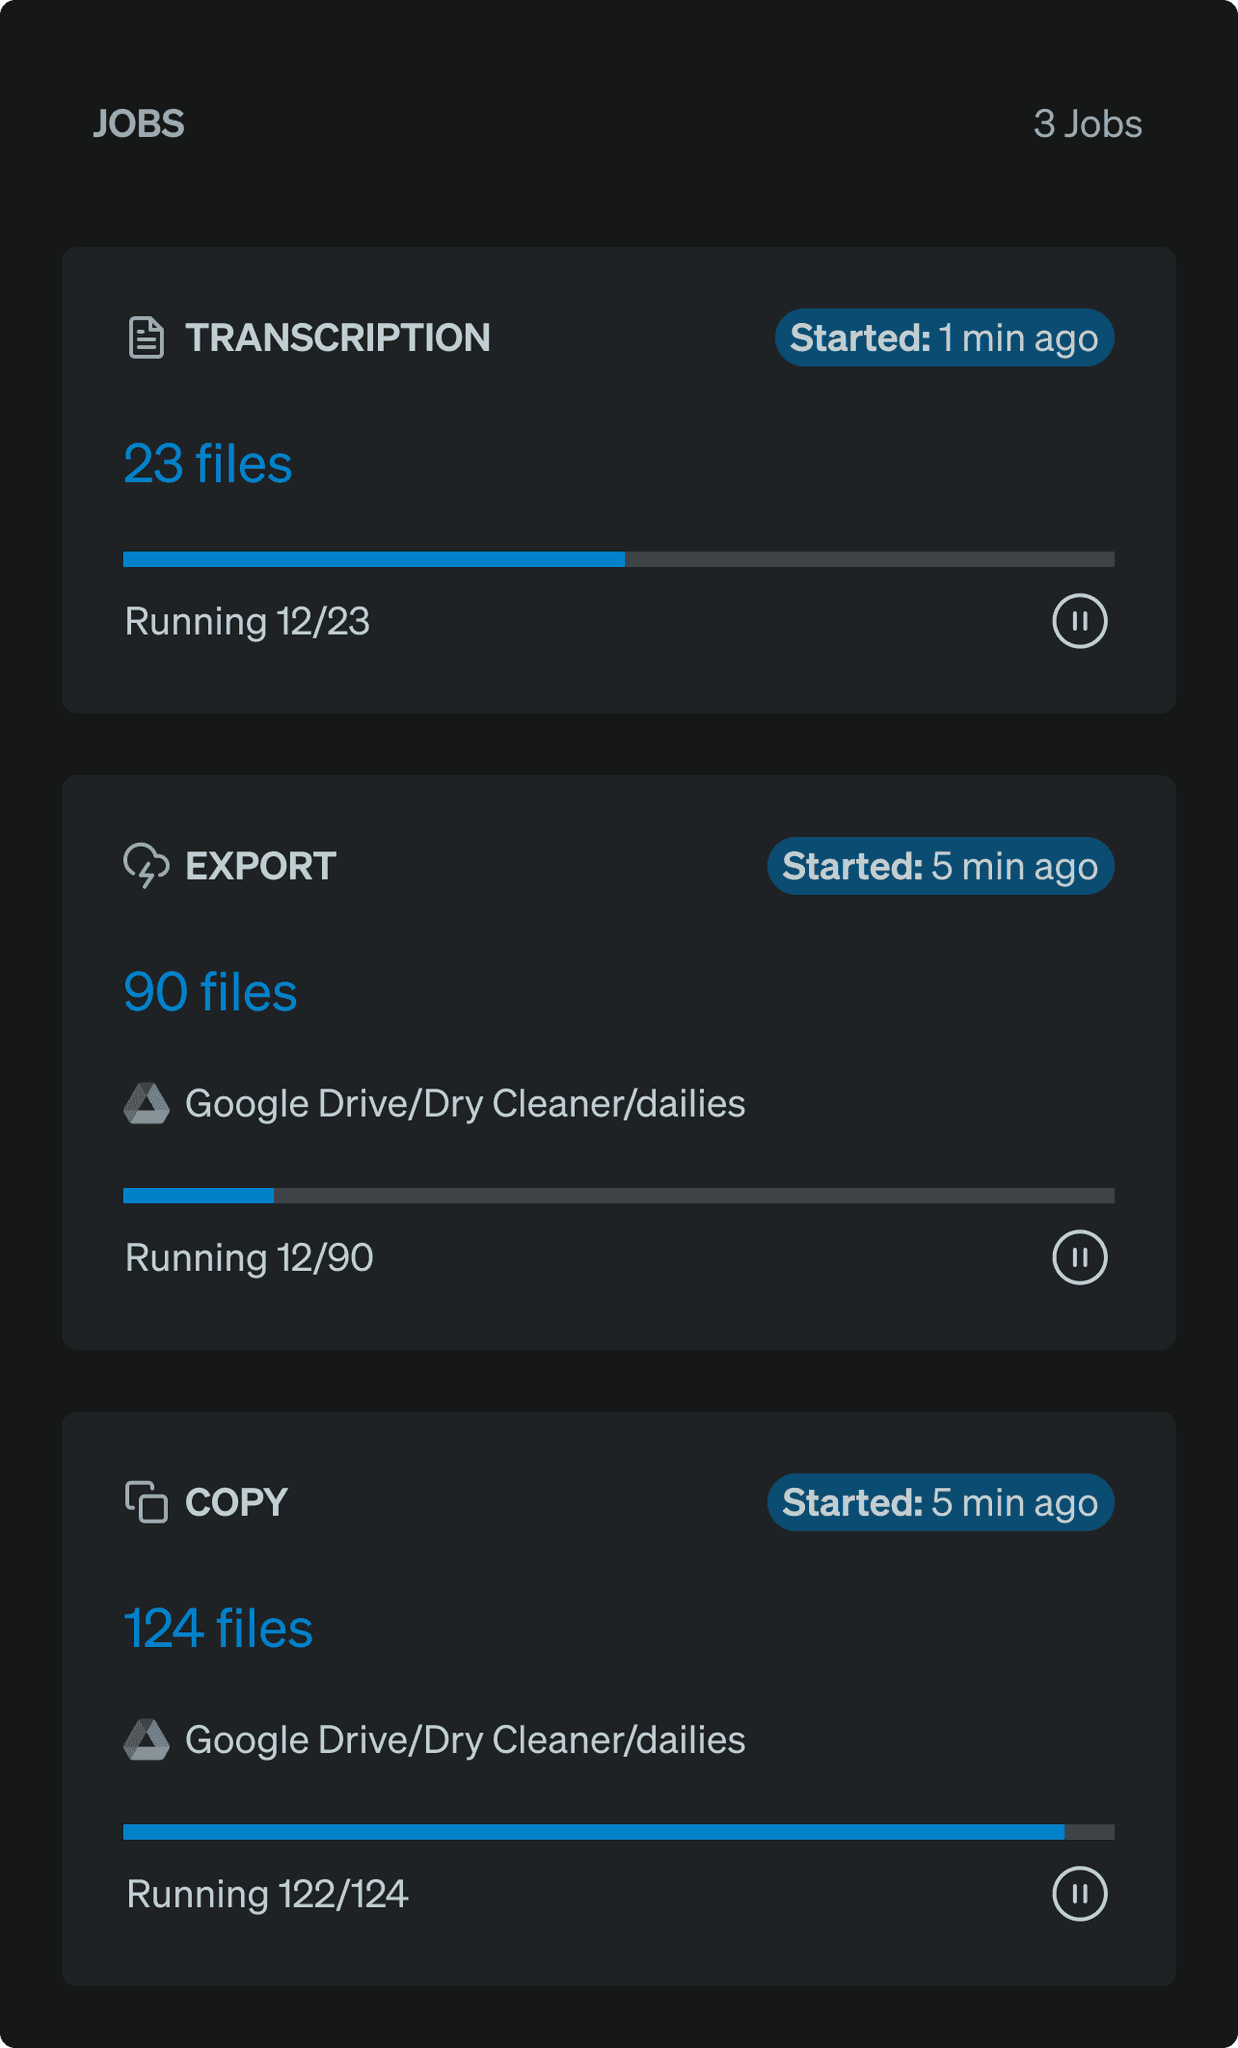Screen dimensions: 1238x2048
Task: Pause the Export job
Action: click(x=1079, y=1257)
